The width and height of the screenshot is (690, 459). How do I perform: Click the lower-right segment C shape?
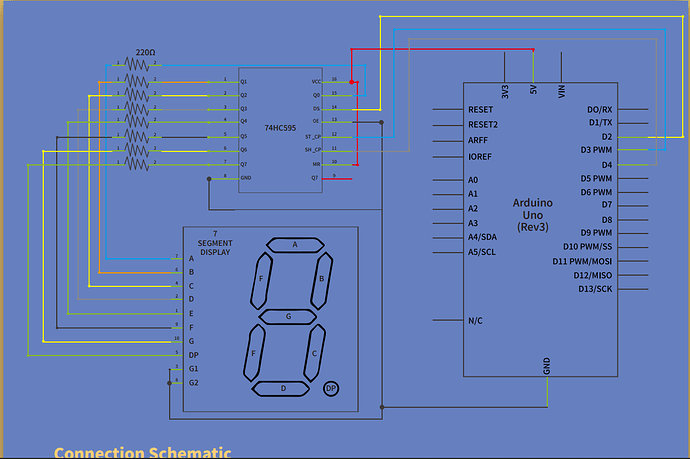coord(314,353)
